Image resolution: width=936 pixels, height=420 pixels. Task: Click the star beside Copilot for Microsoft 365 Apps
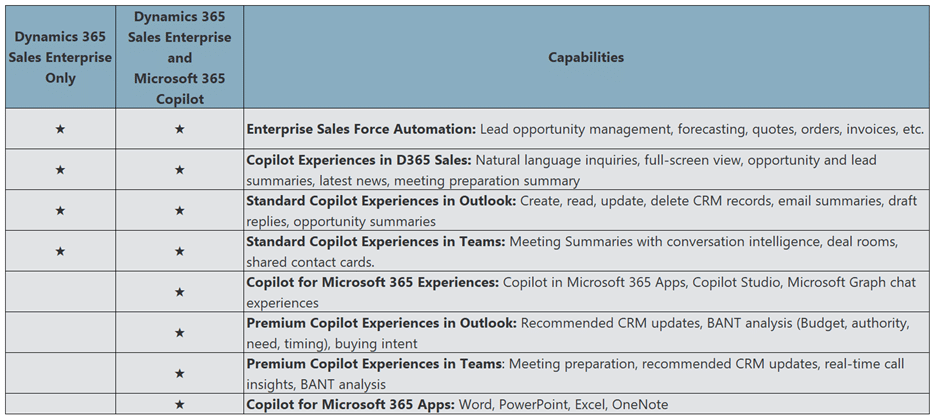coord(179,405)
